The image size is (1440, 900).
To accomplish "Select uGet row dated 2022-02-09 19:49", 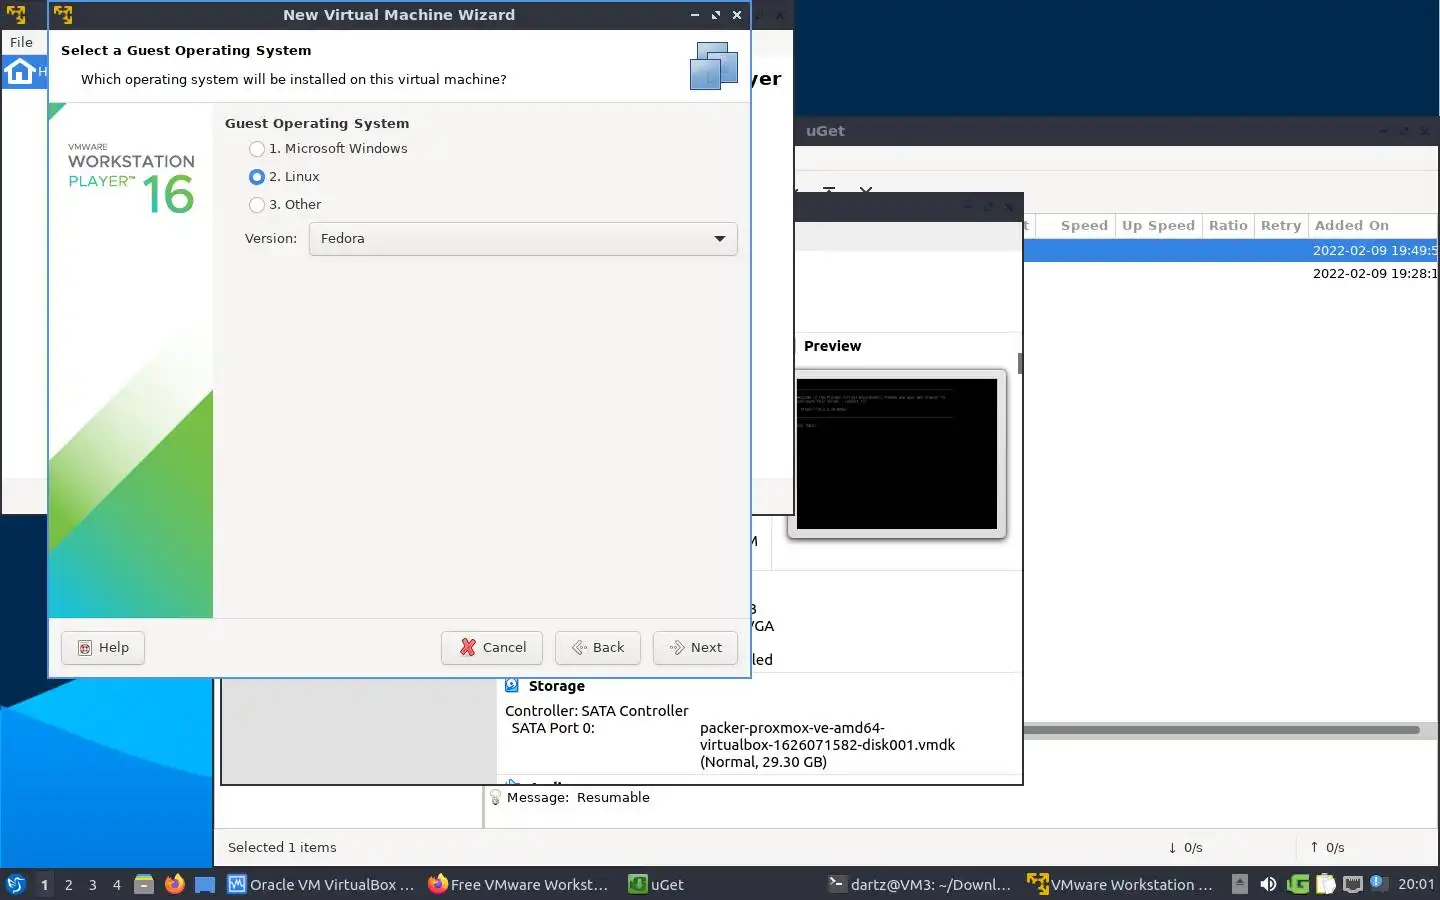I will click(x=1232, y=251).
